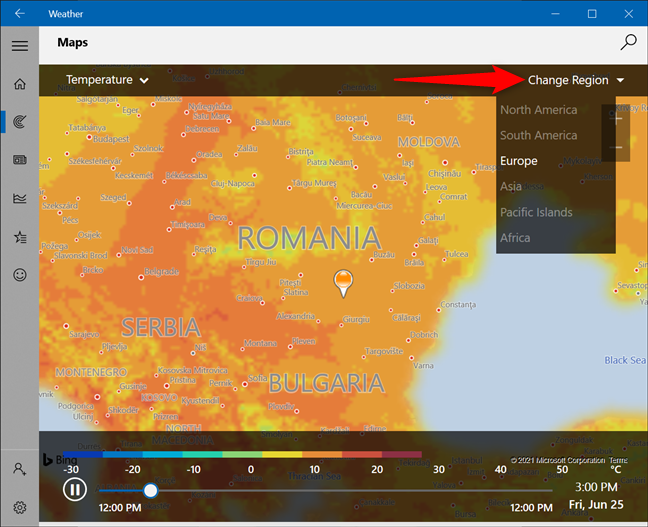Click the SERBIA country label

tap(161, 328)
